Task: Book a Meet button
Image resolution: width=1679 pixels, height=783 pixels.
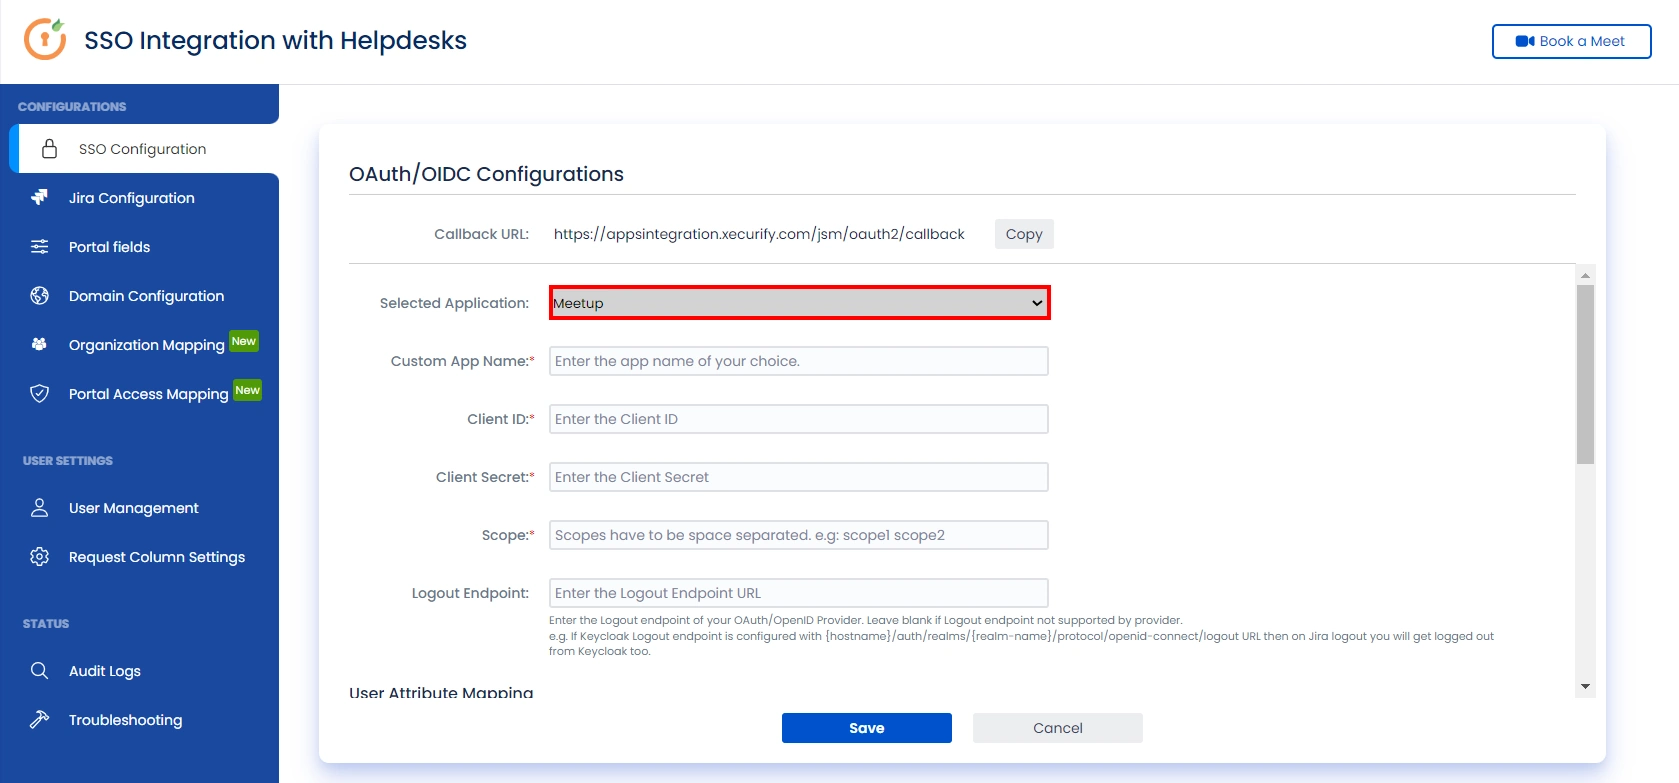Action: [x=1571, y=41]
